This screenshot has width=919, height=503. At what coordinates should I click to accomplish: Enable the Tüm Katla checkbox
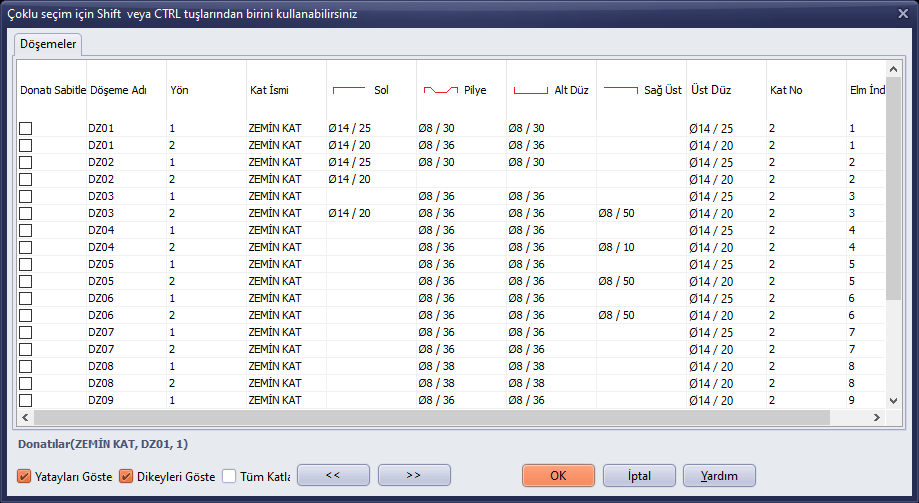(229, 476)
